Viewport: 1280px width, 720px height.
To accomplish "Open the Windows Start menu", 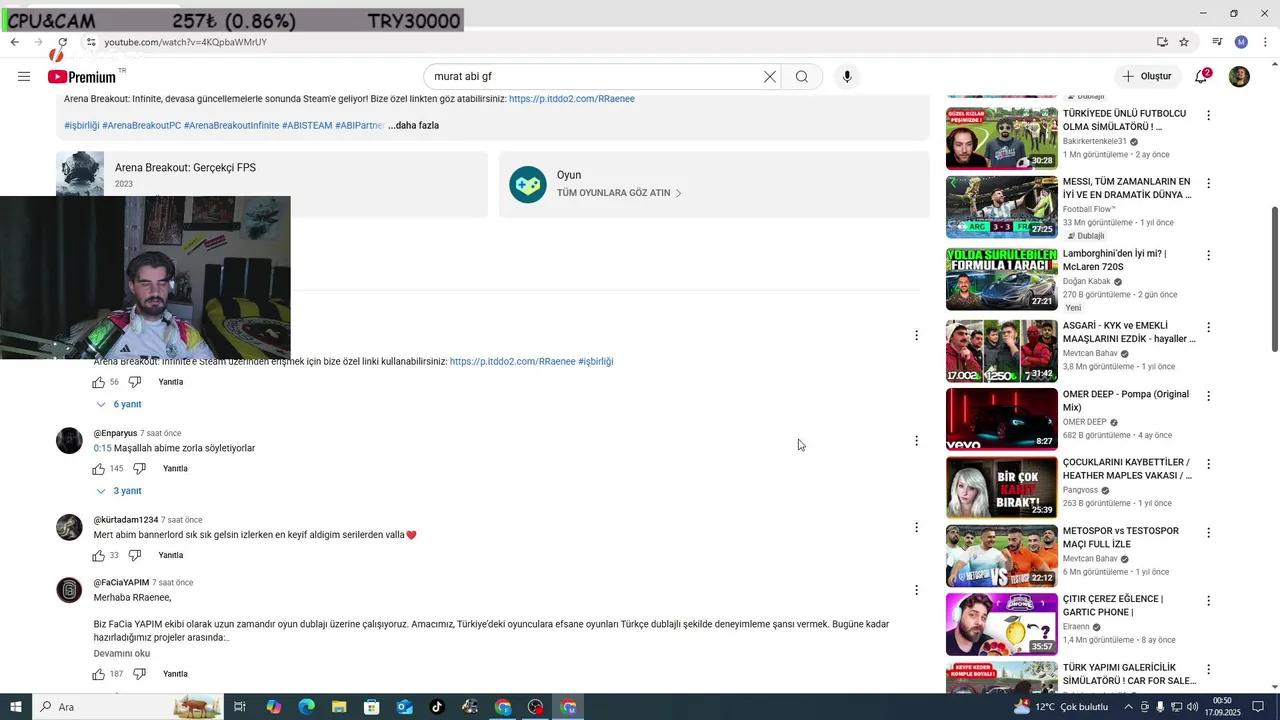I will click(x=15, y=707).
